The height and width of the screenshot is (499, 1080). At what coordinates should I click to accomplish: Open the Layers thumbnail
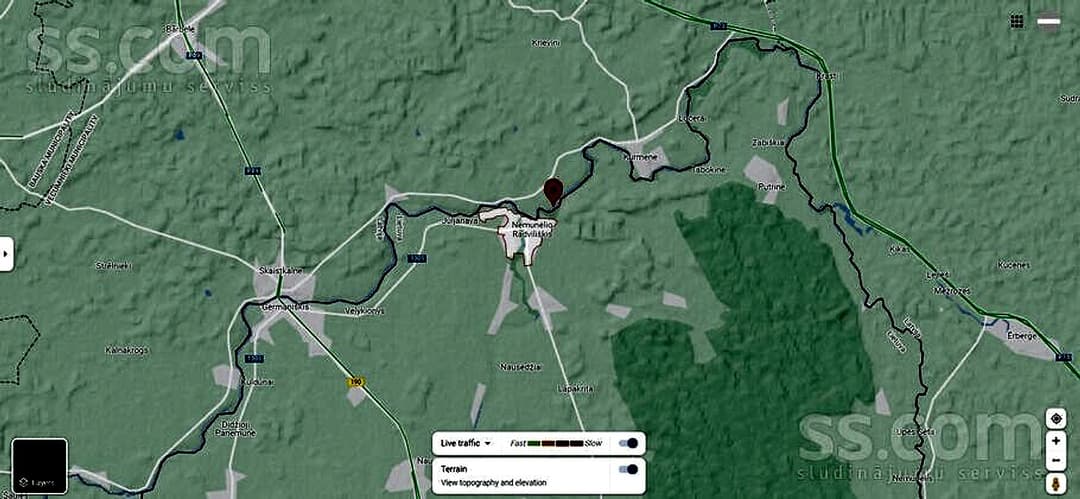tap(40, 466)
